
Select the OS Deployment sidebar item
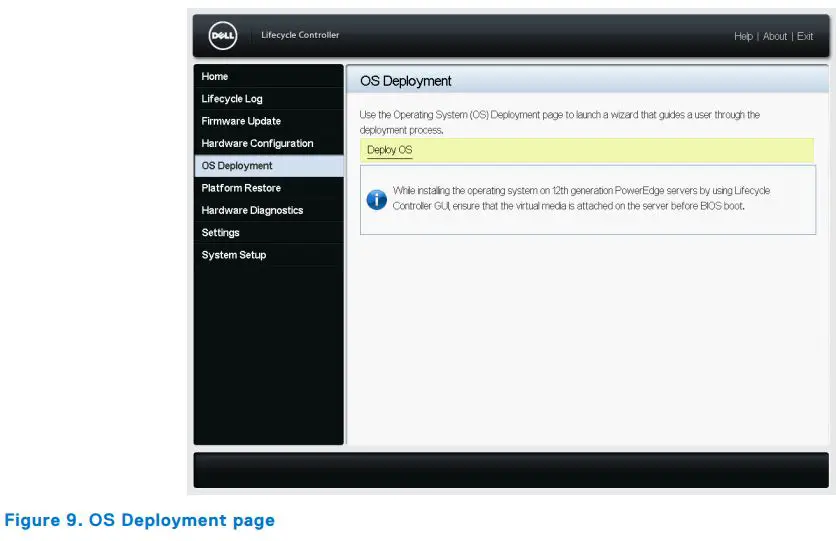268,166
